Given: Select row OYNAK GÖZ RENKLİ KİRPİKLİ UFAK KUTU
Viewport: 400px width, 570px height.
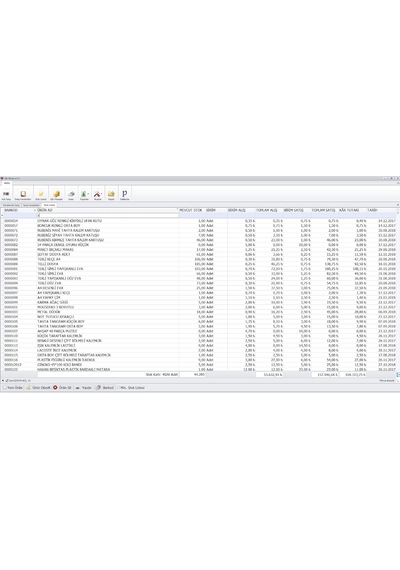Looking at the screenshot, I should tap(200, 221).
